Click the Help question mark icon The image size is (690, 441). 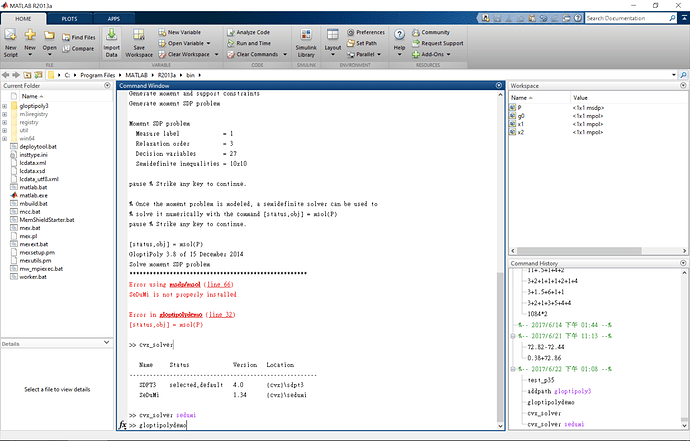pos(399,34)
